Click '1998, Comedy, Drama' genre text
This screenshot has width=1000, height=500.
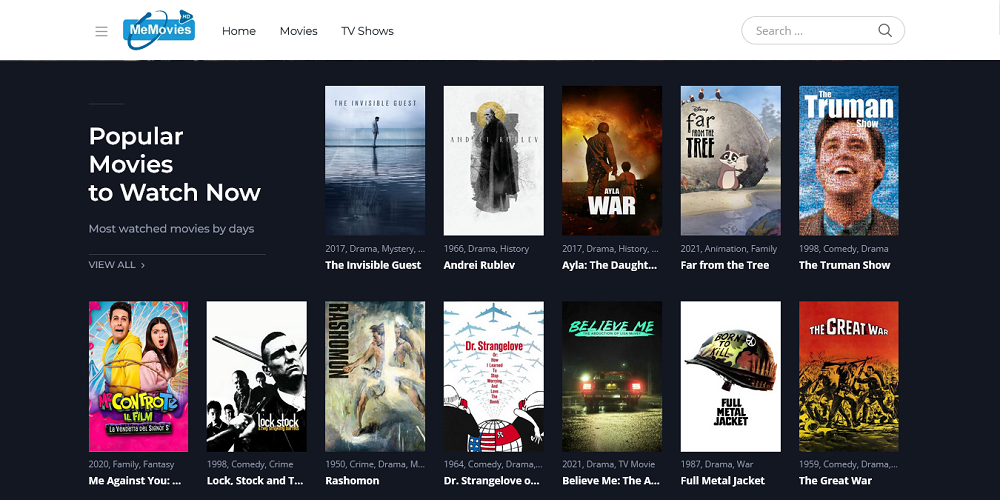tap(844, 249)
